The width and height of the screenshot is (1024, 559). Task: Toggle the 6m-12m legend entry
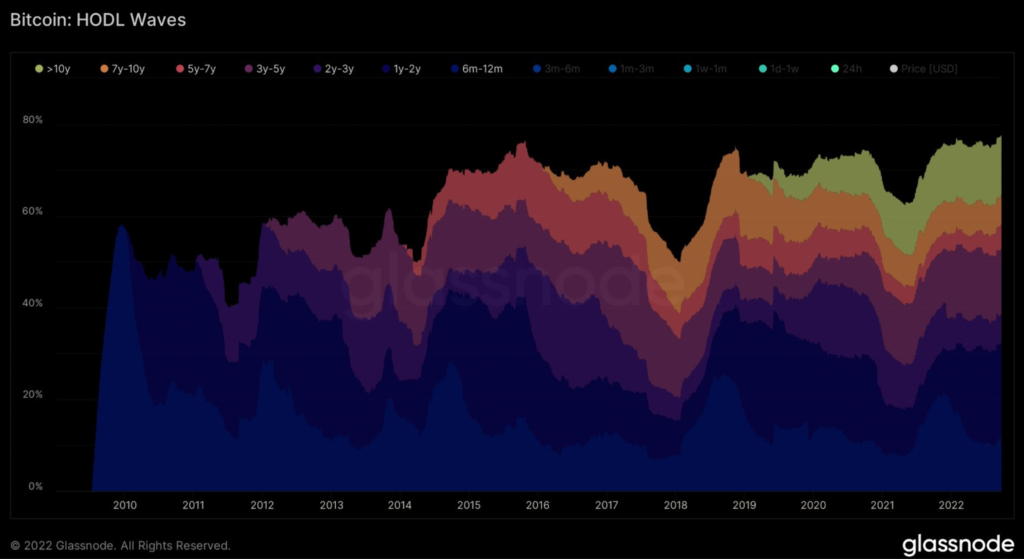coord(477,69)
